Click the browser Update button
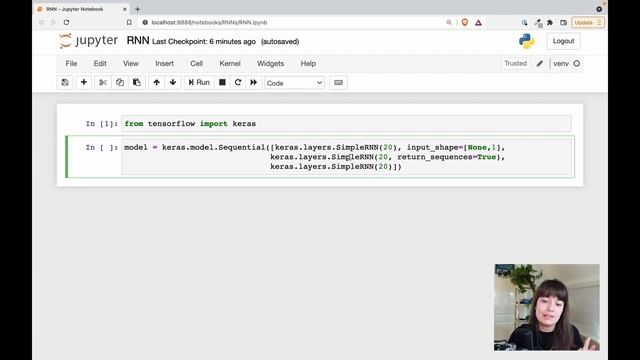 588,22
